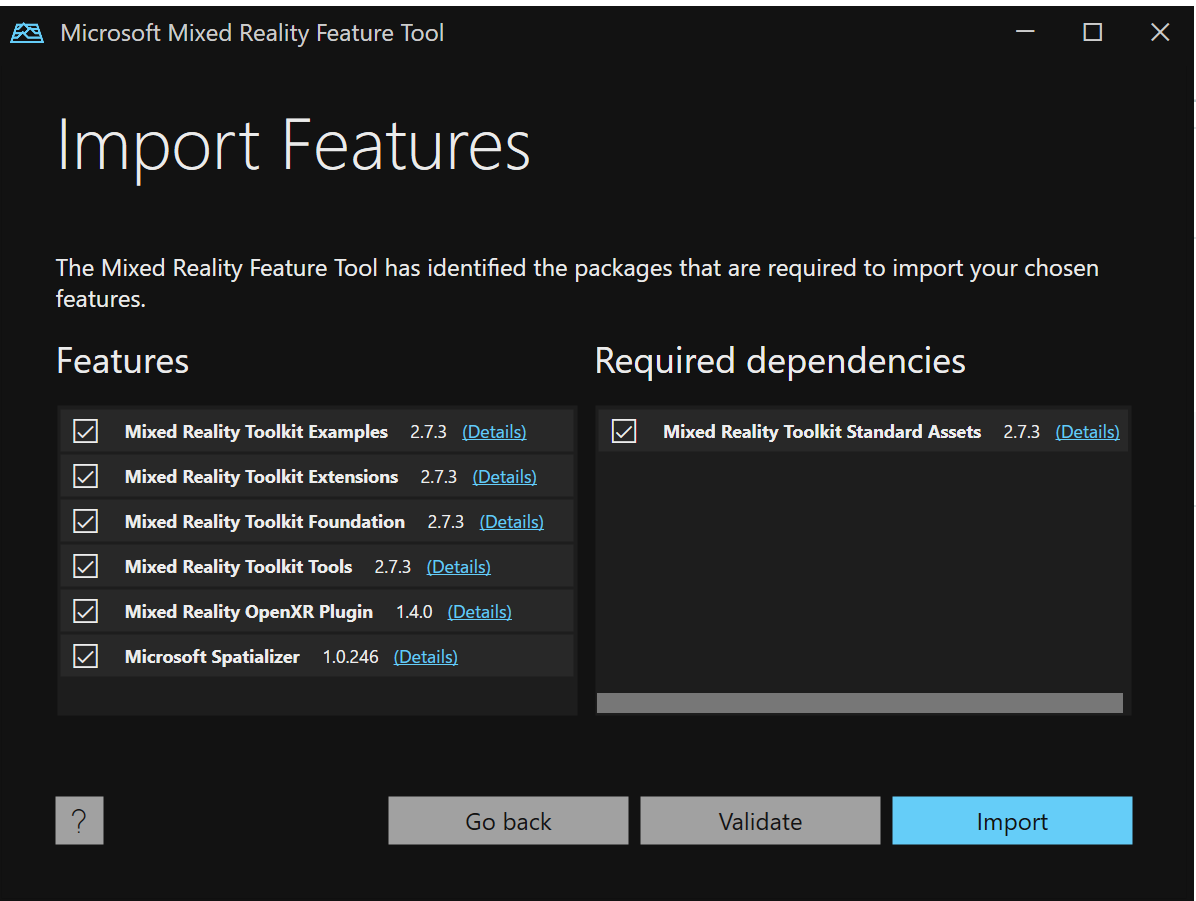Viewport: 1196px width, 901px height.
Task: Open Details for Standard Assets dependency
Action: point(1087,432)
